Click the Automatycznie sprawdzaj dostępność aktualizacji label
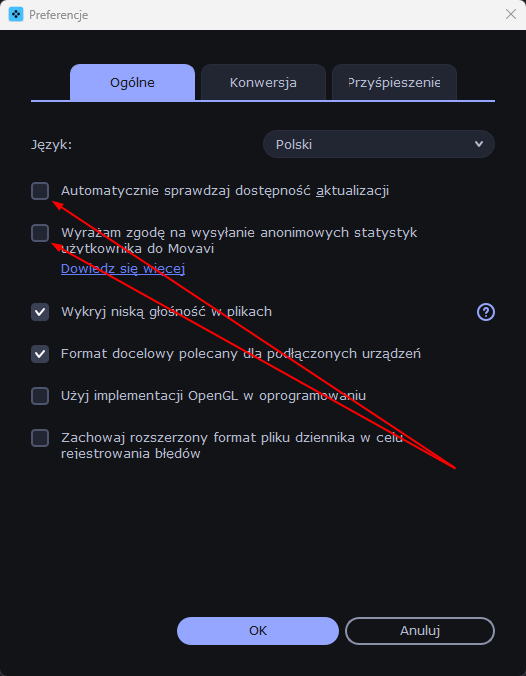526x676 pixels. pos(225,191)
